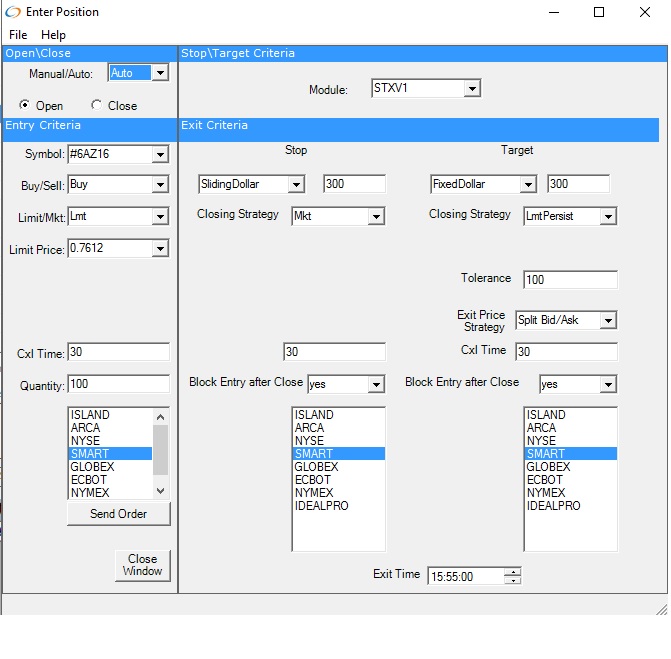Select IDEALPRO in the Stop exchange list

pyautogui.click(x=318, y=506)
